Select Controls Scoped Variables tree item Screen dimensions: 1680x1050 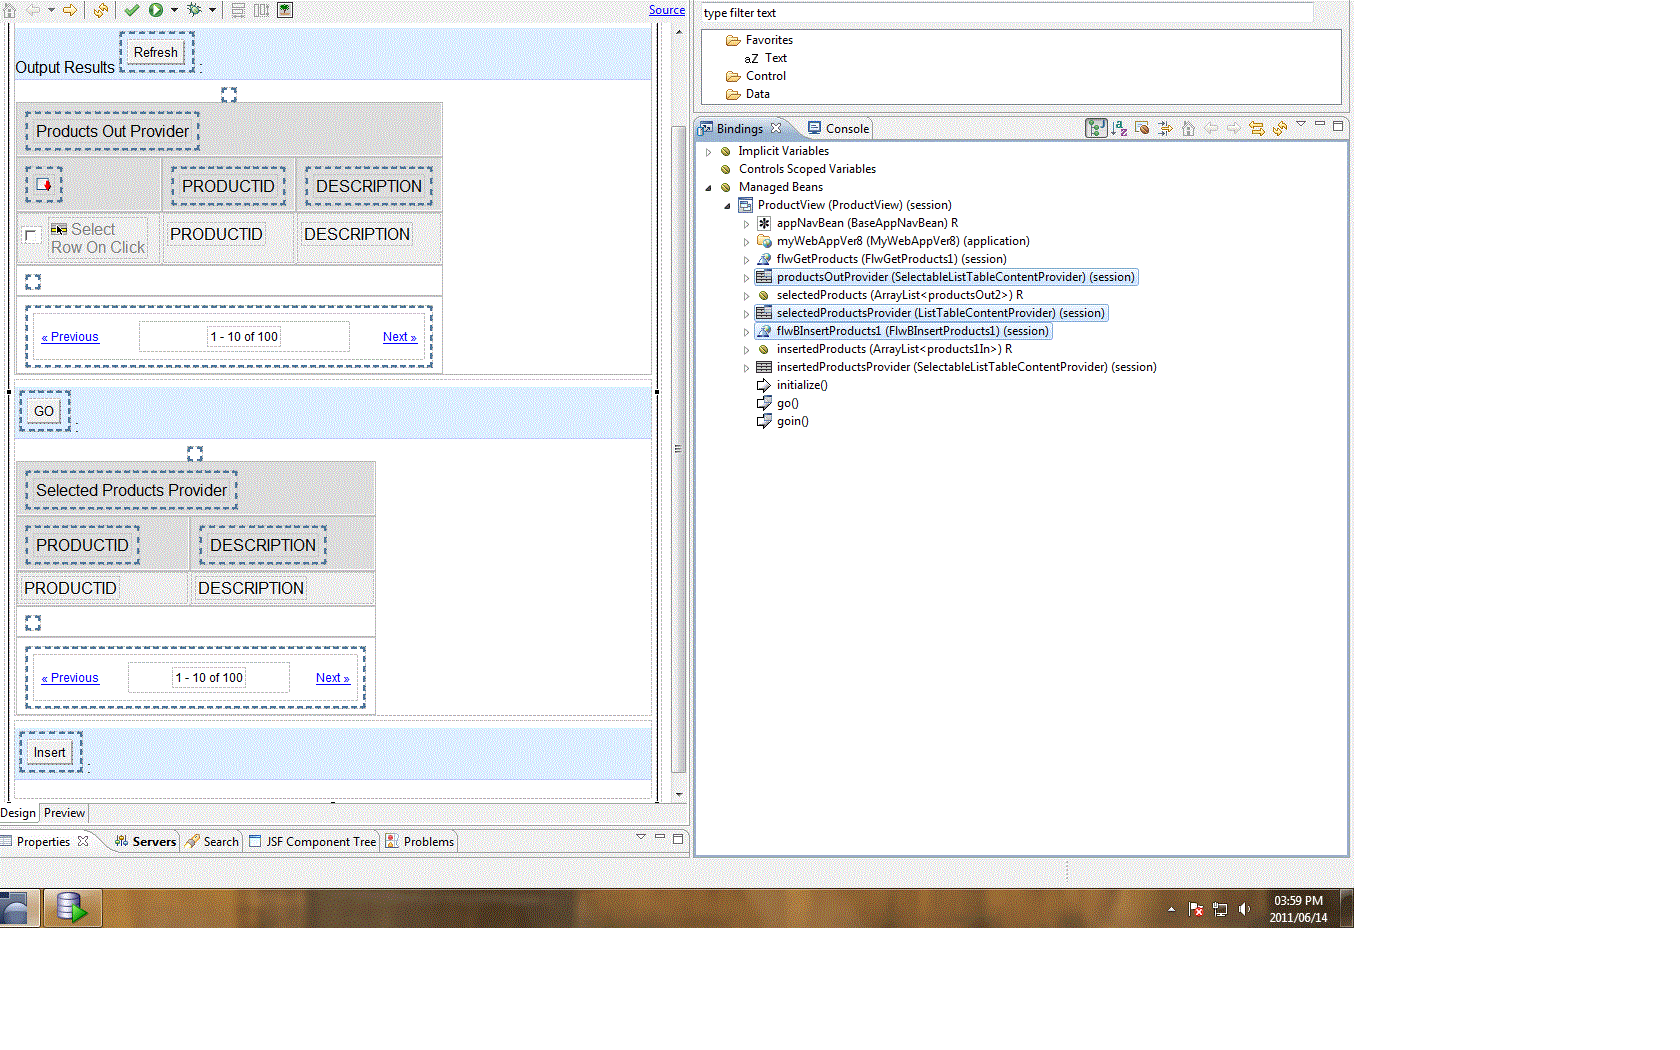point(807,169)
